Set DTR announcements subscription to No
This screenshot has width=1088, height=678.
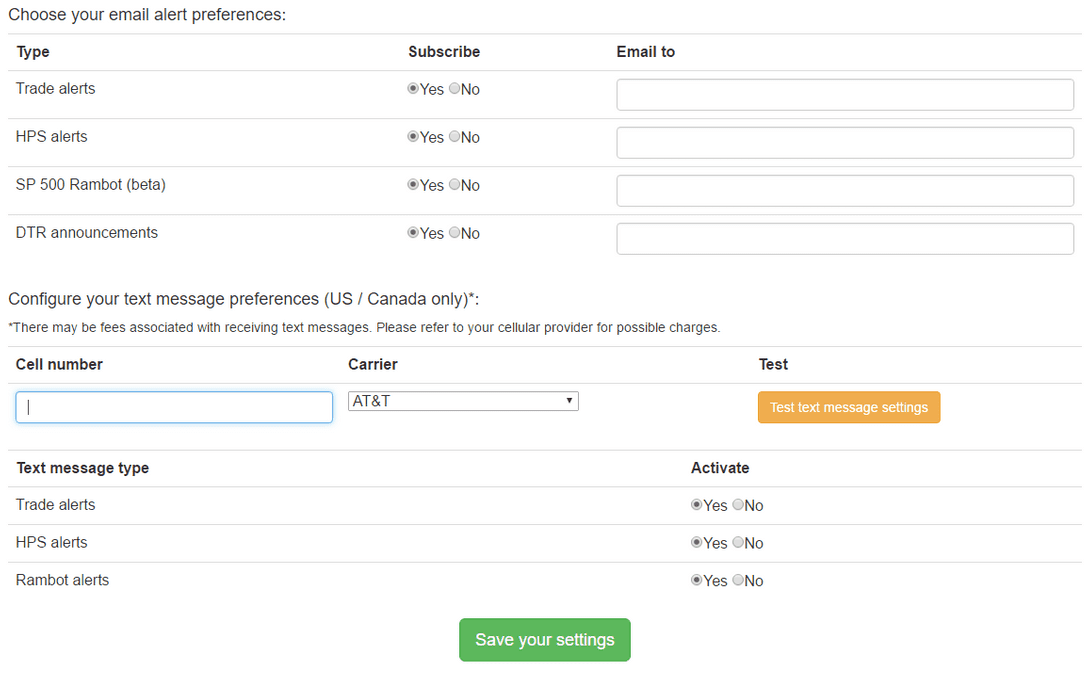pyautogui.click(x=455, y=233)
